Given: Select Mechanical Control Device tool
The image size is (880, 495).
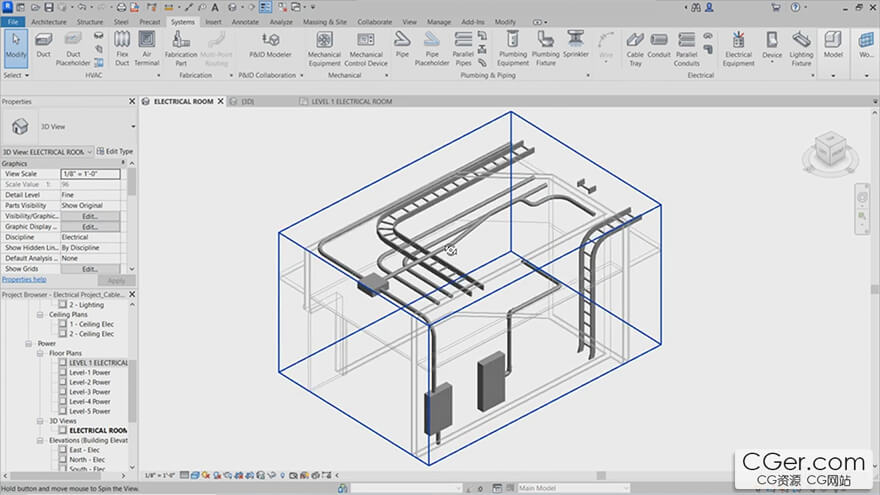Looking at the screenshot, I should pos(366,49).
